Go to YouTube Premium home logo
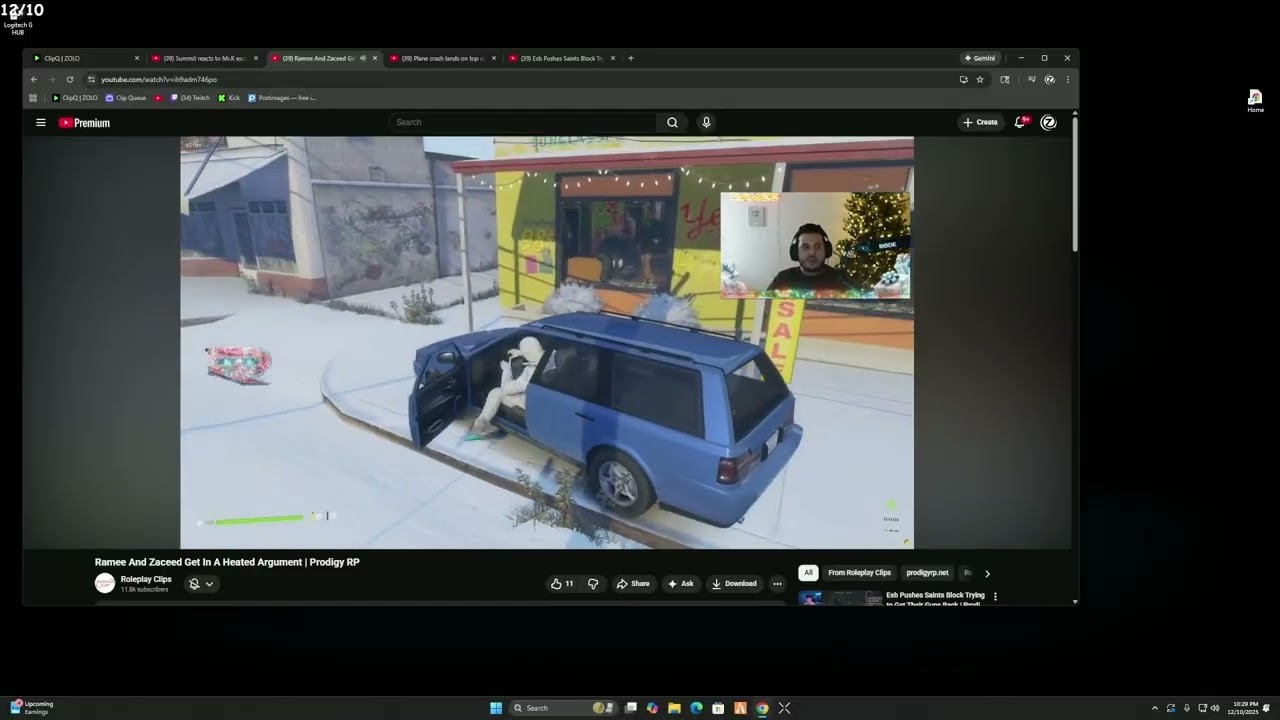The width and height of the screenshot is (1280, 720). point(84,123)
